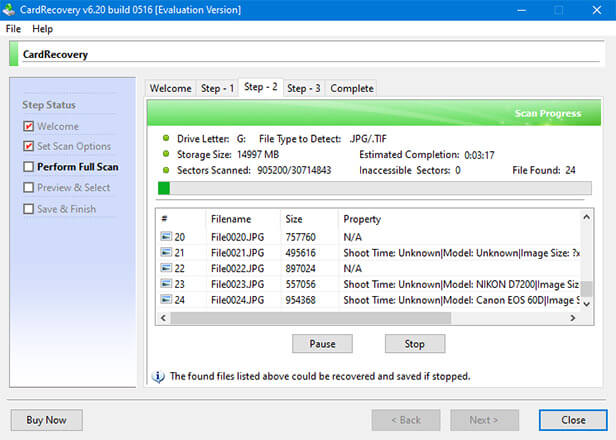Stop the scan with the Stop button
This screenshot has width=616, height=440.
(415, 344)
